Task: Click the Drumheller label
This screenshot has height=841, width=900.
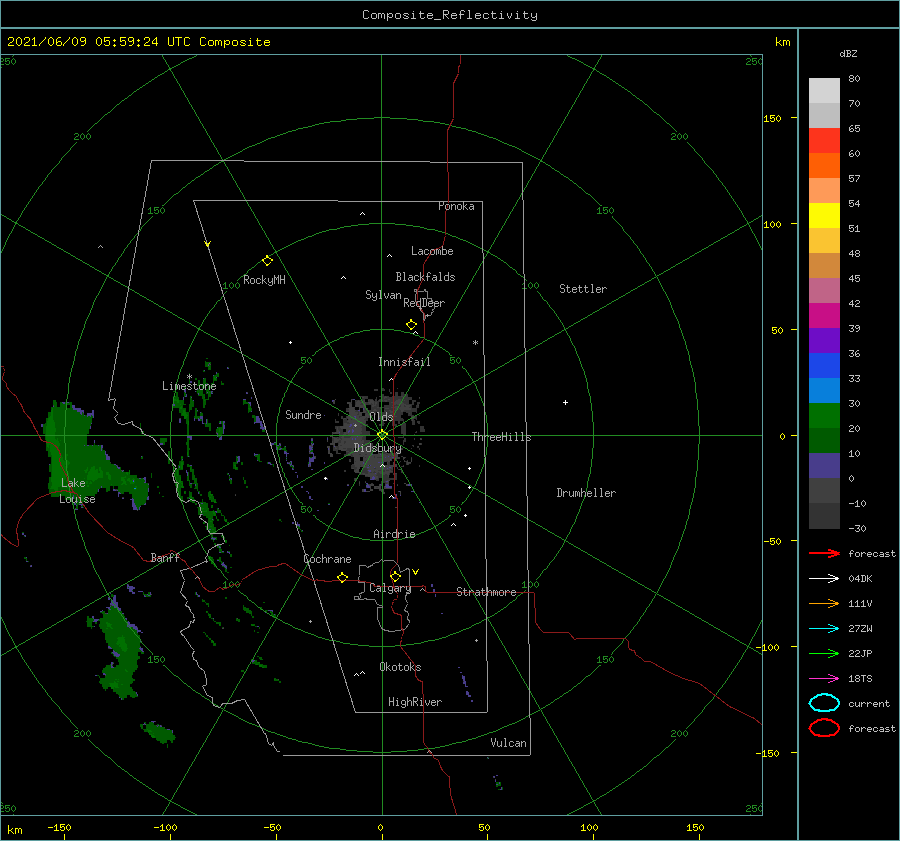Action: [586, 493]
